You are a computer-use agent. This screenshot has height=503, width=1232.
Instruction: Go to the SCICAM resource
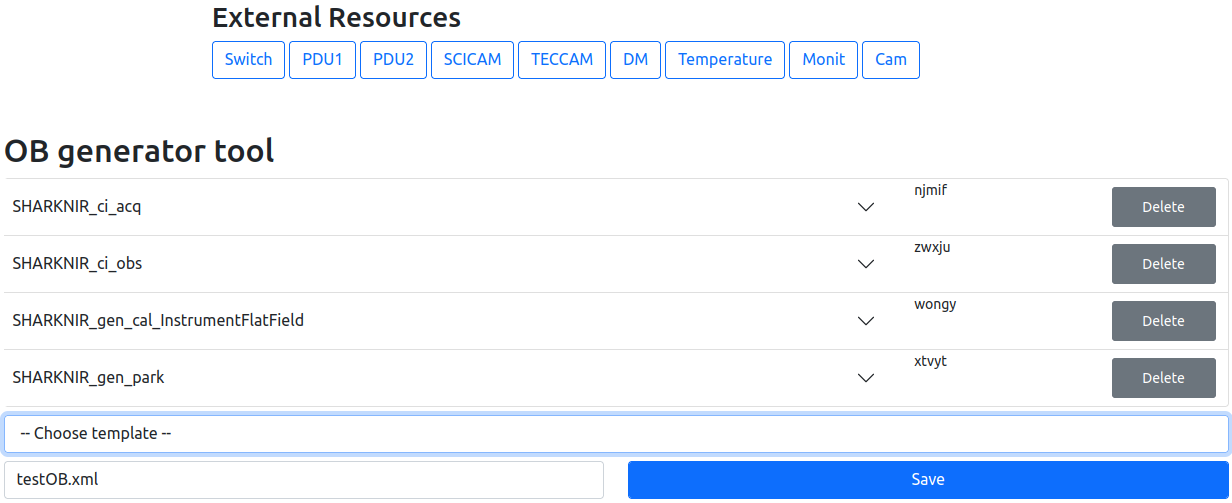472,59
